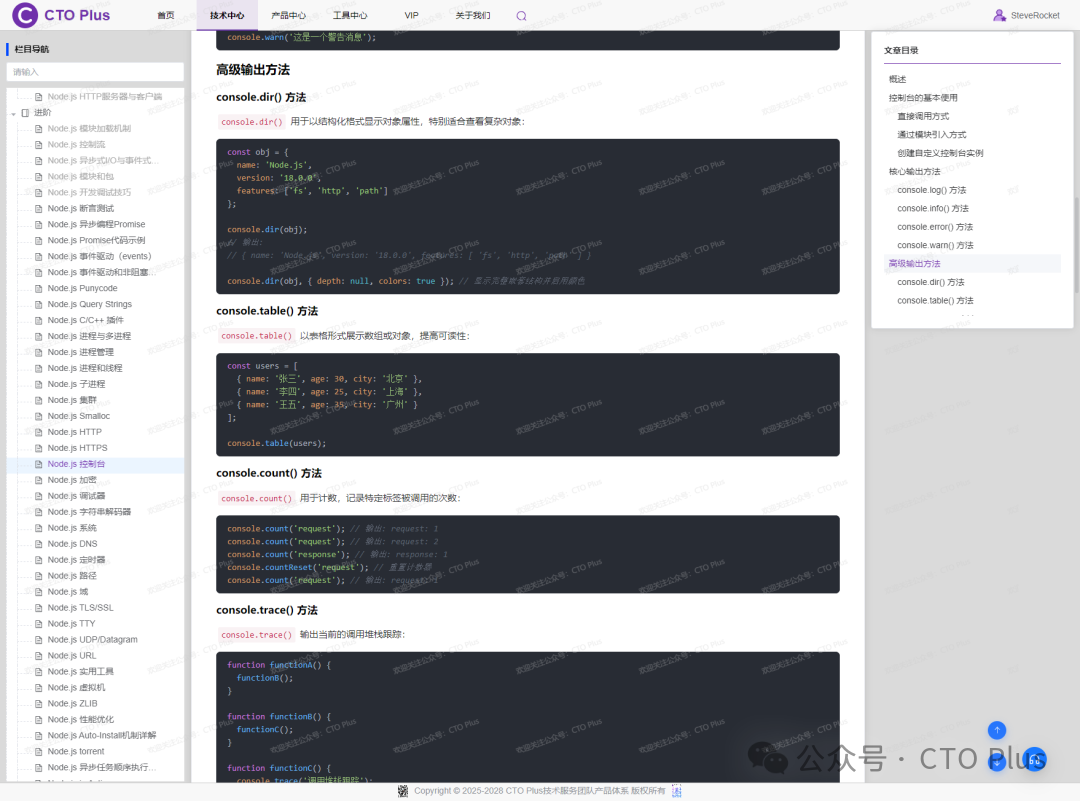Open Node.js torrent article

tap(76, 751)
